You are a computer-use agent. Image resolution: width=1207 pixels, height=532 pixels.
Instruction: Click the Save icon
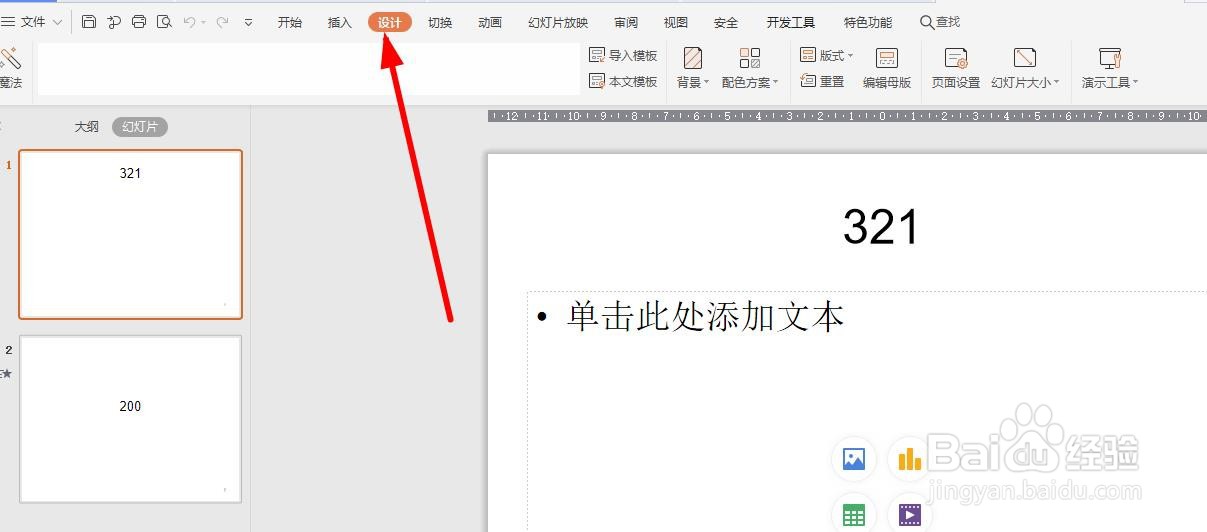pyautogui.click(x=89, y=22)
